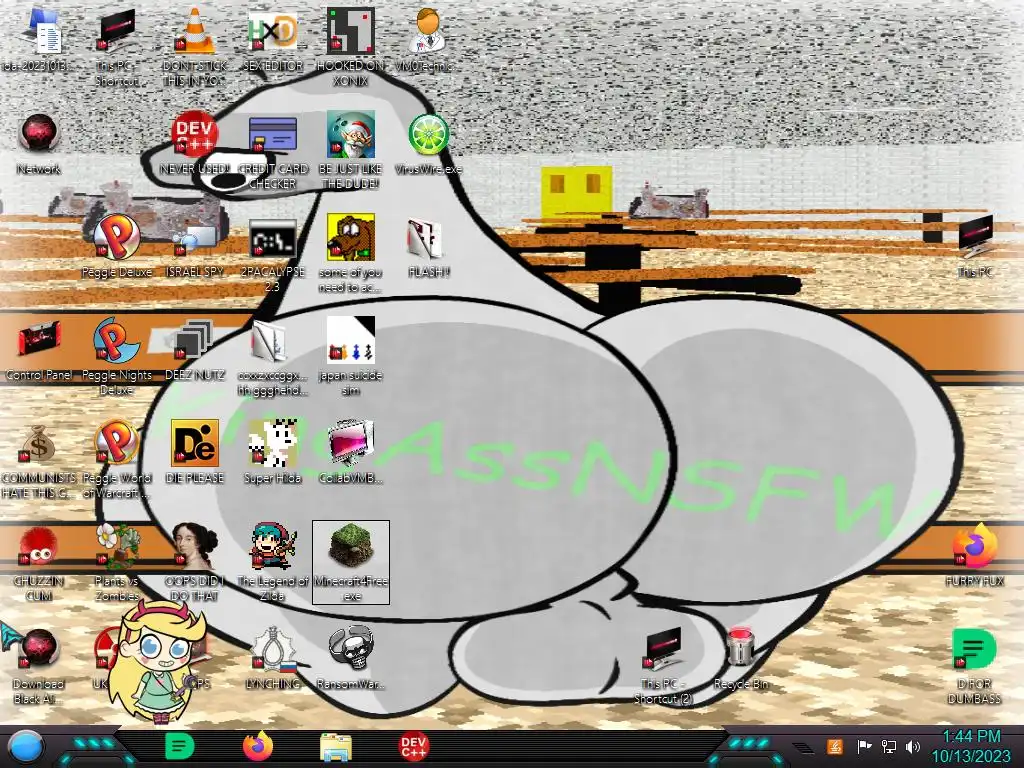The width and height of the screenshot is (1024, 768).
Task: Open the green chat app in the taskbar
Action: (180, 746)
